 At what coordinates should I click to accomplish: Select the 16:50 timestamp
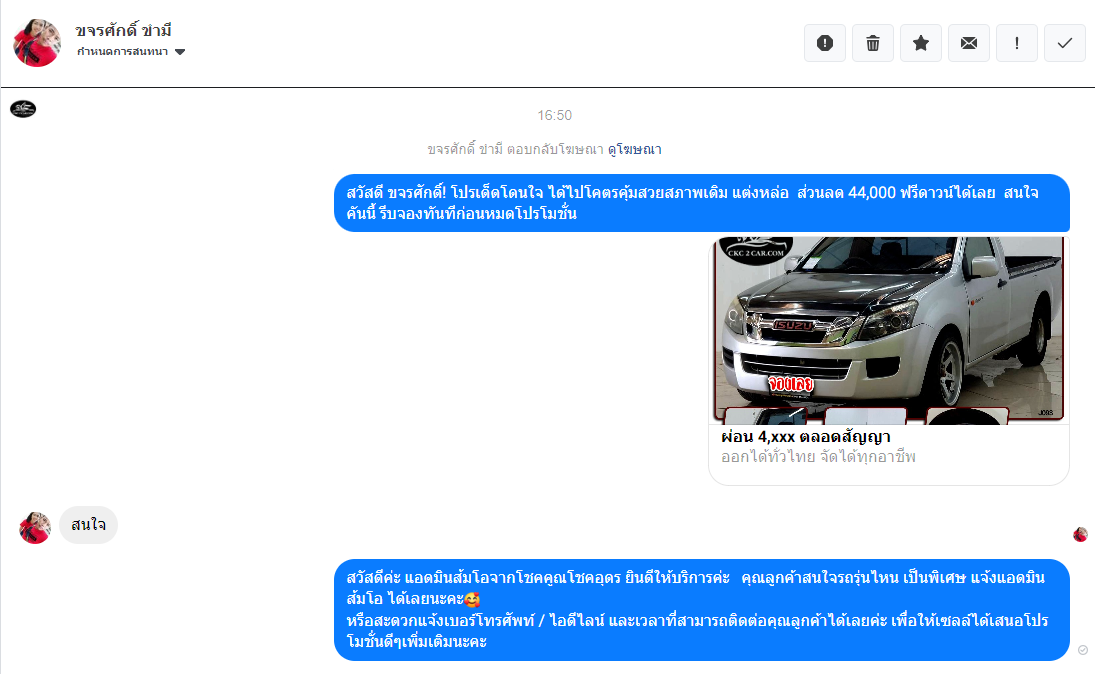click(x=554, y=115)
